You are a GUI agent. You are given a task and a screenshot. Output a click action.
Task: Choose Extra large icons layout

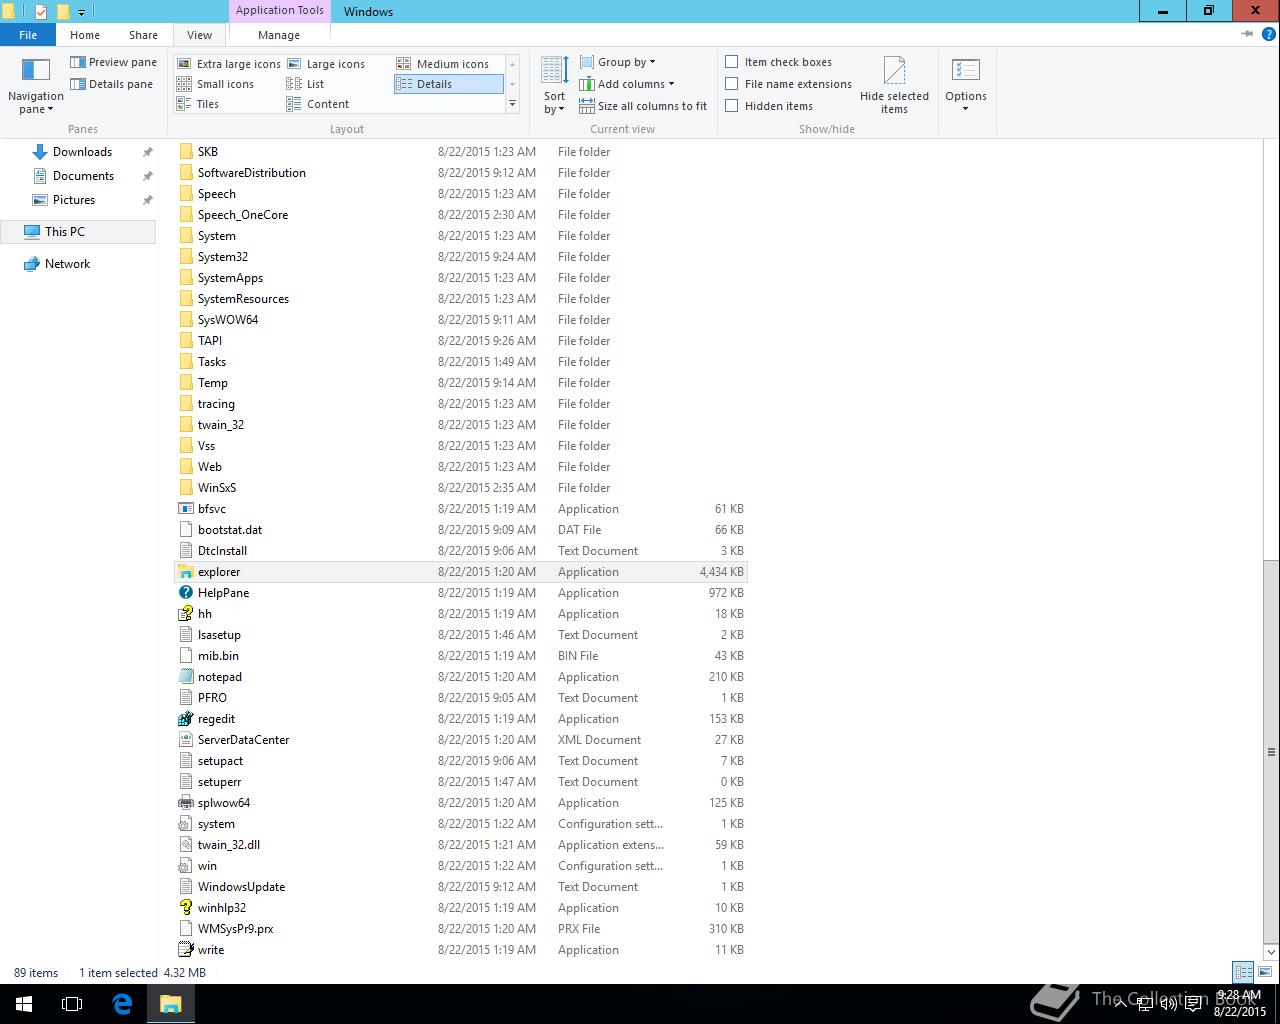(229, 64)
